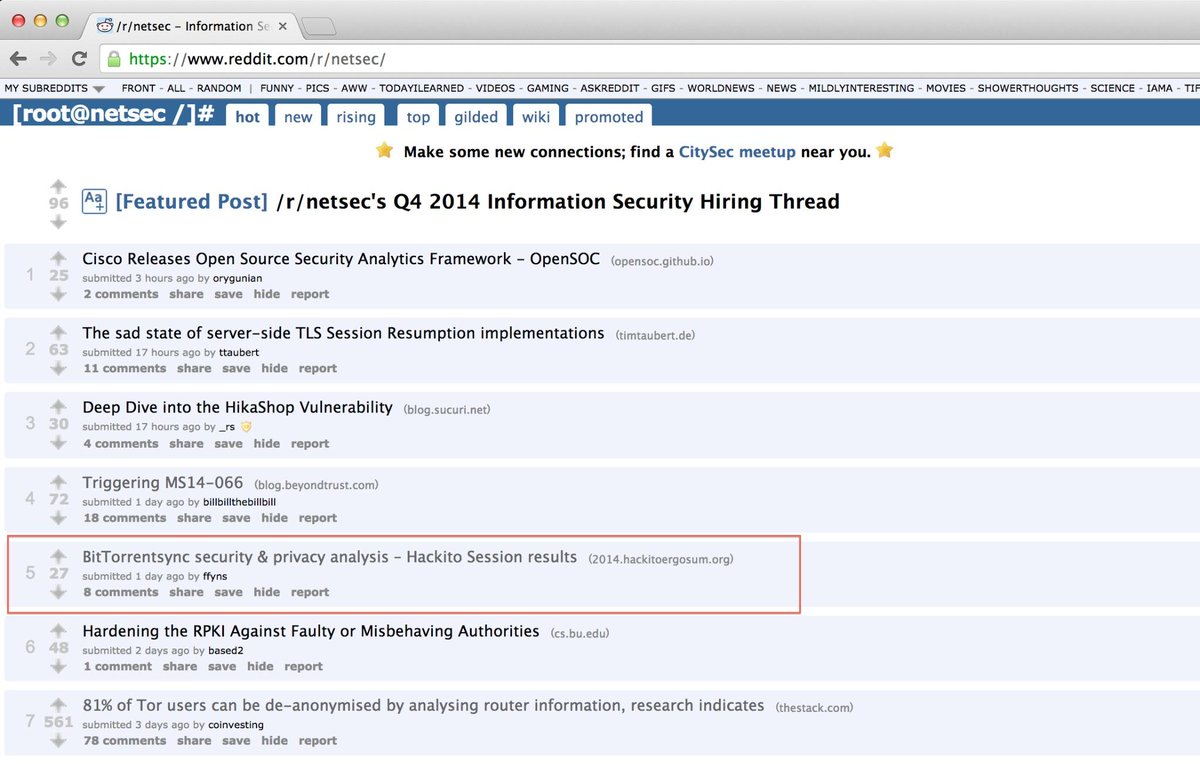This screenshot has width=1200, height=764.
Task: Upvote the Q4 2014 Hiring Thread post
Action: 58,184
